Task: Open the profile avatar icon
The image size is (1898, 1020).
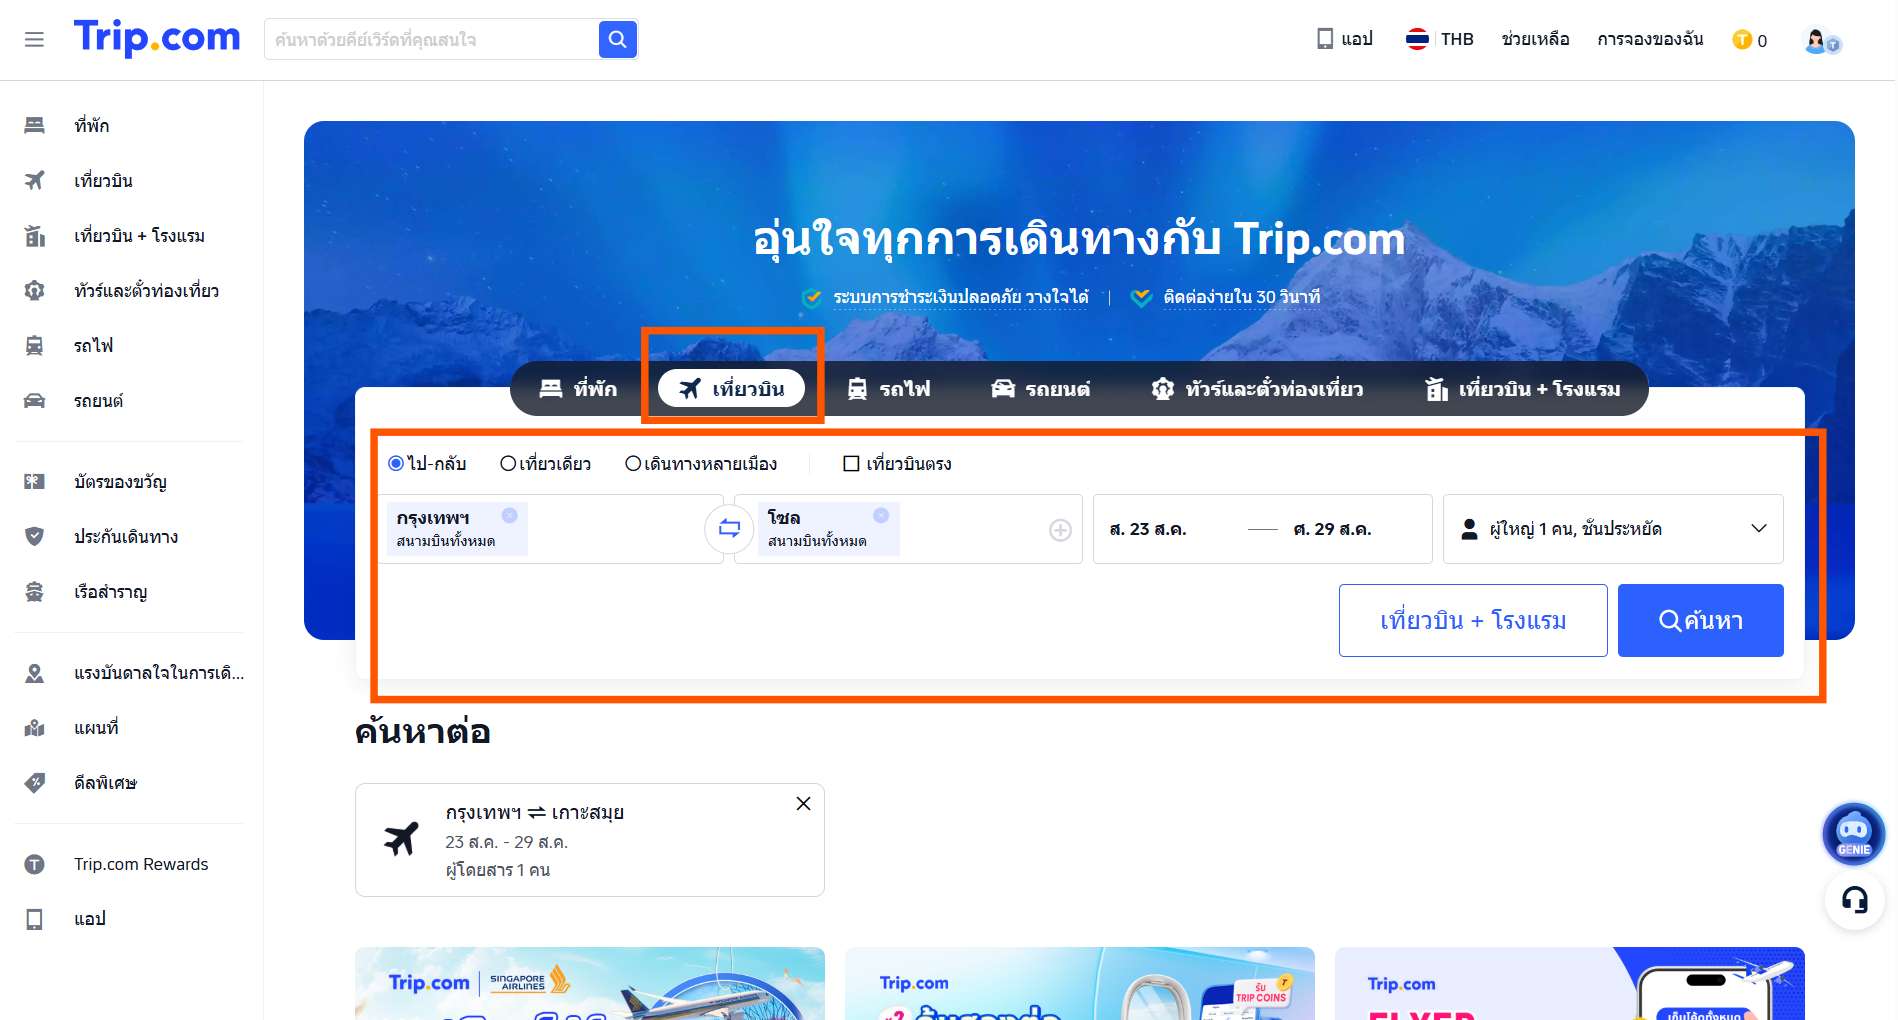Action: coord(1817,39)
